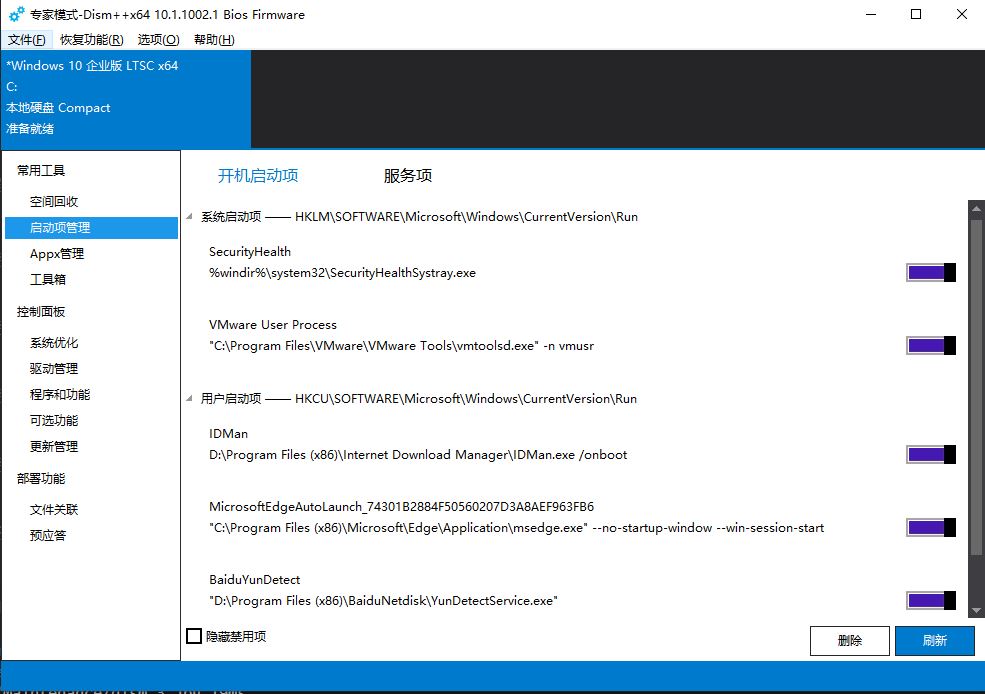Screen dimensions: 985x694
Task: Collapse the 用户启动项 HKCU group arrow
Action: point(191,399)
